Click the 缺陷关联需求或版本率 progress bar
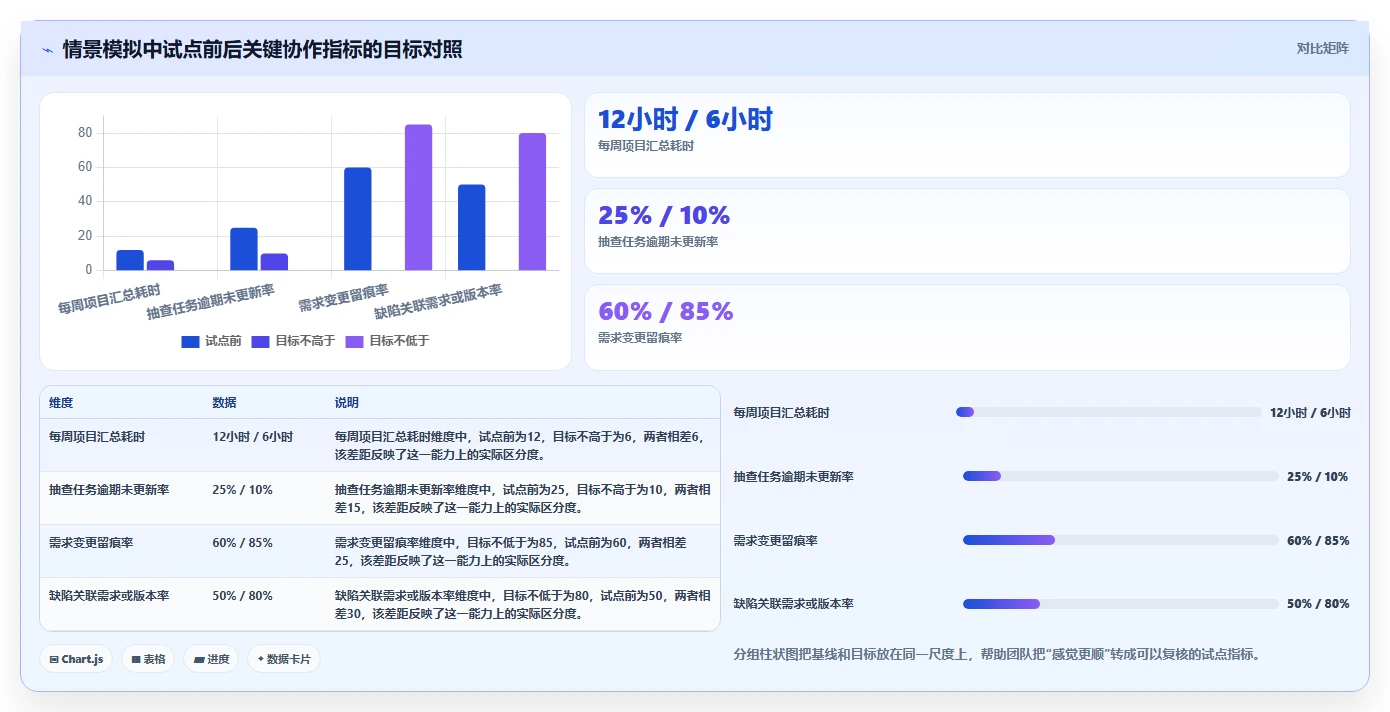Viewport: 1390px width, 712px height. point(1120,604)
